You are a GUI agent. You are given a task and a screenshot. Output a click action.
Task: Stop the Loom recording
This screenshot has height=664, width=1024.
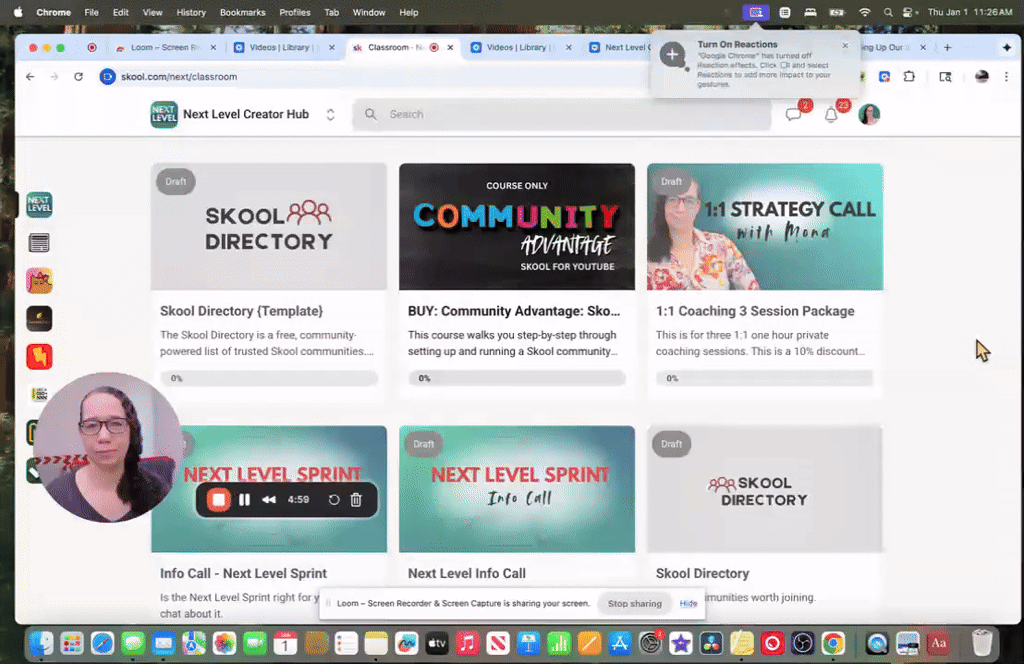pyautogui.click(x=219, y=500)
